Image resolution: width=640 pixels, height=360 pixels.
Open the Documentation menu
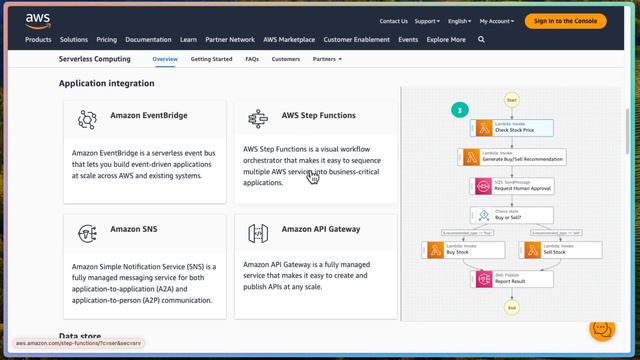point(148,40)
